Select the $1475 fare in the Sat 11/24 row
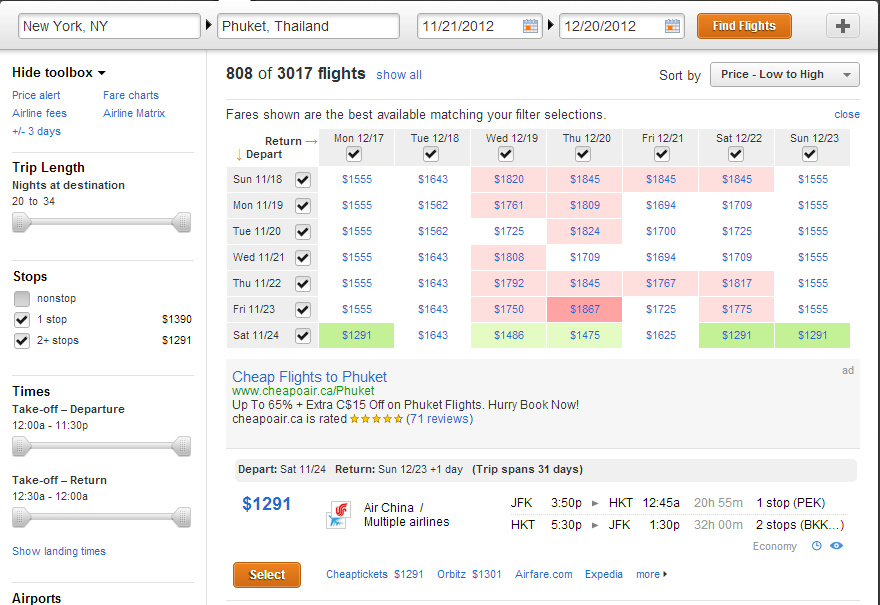Image resolution: width=880 pixels, height=605 pixels. [x=584, y=336]
